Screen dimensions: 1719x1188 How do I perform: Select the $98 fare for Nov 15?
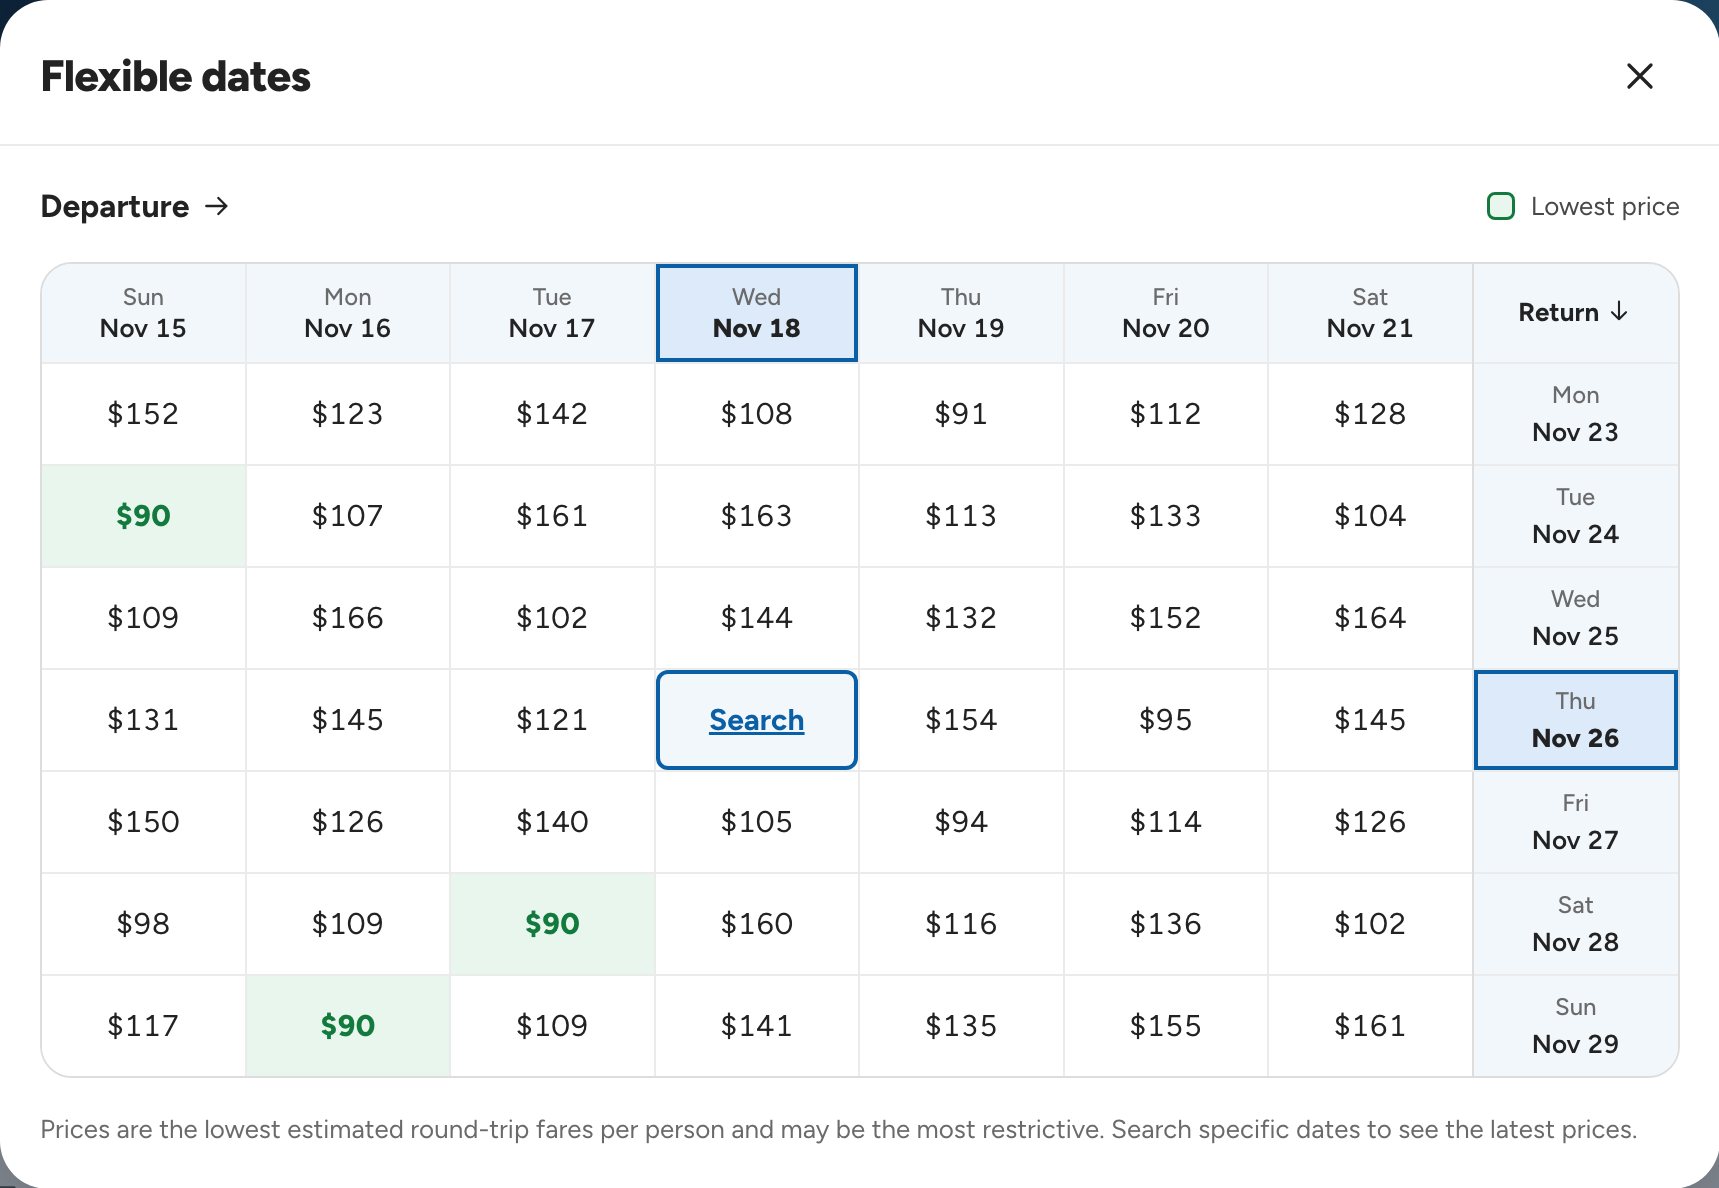pos(143,924)
